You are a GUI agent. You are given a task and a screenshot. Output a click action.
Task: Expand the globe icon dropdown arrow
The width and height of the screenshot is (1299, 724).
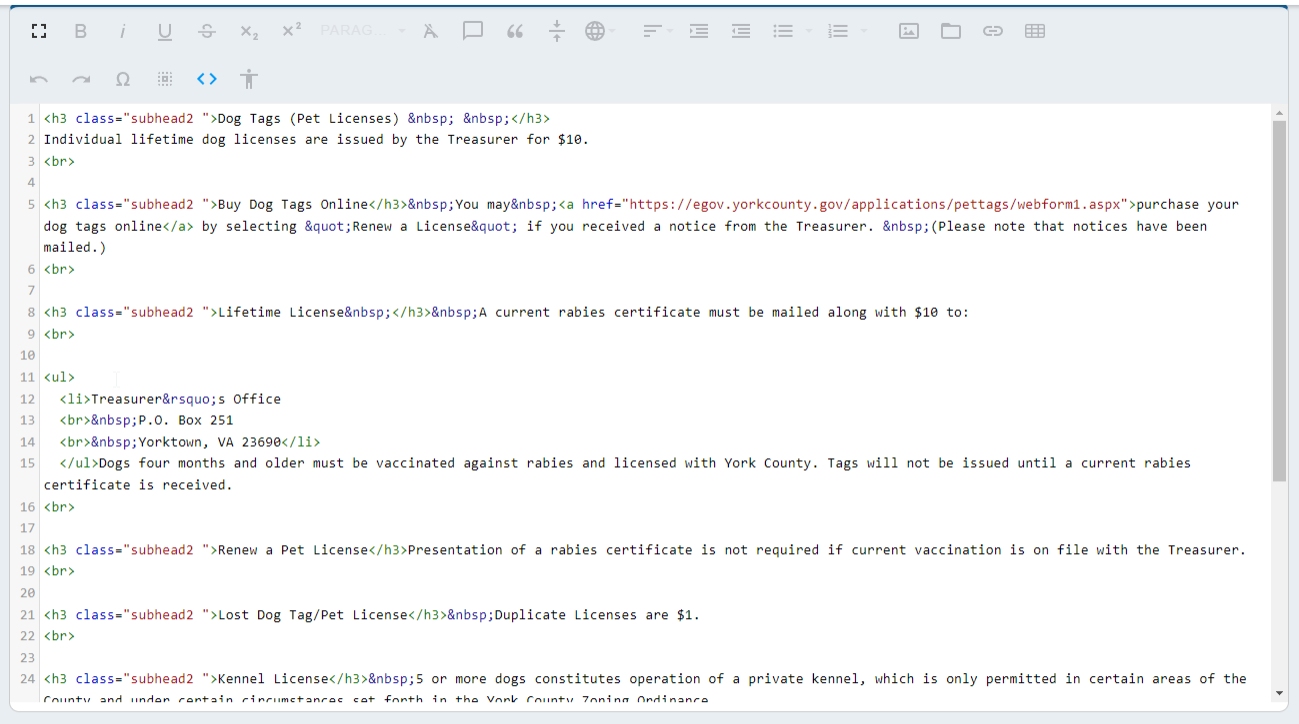coord(612,31)
